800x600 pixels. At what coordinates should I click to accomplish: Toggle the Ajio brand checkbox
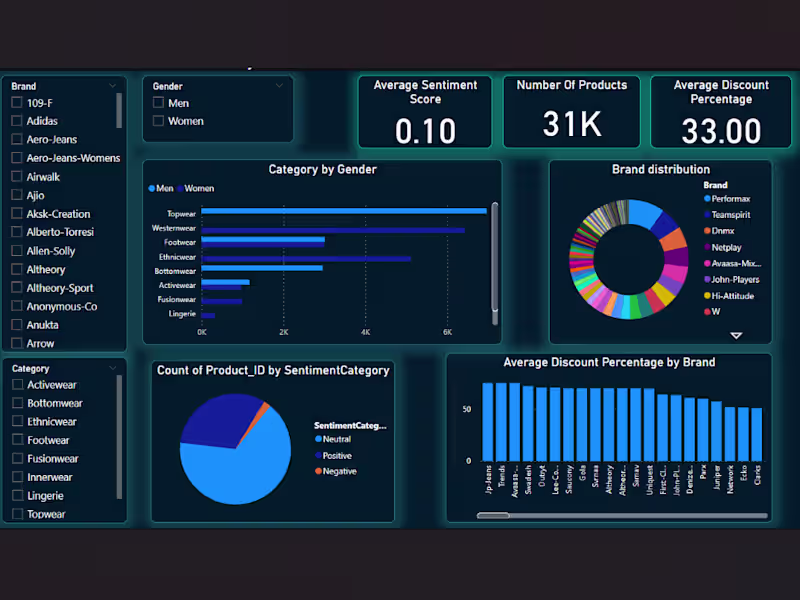(17, 195)
